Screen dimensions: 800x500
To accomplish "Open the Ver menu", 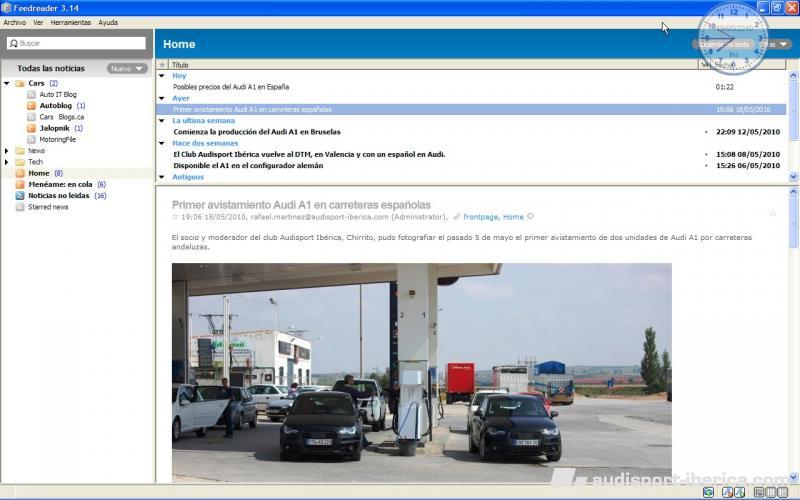I will pyautogui.click(x=38, y=22).
